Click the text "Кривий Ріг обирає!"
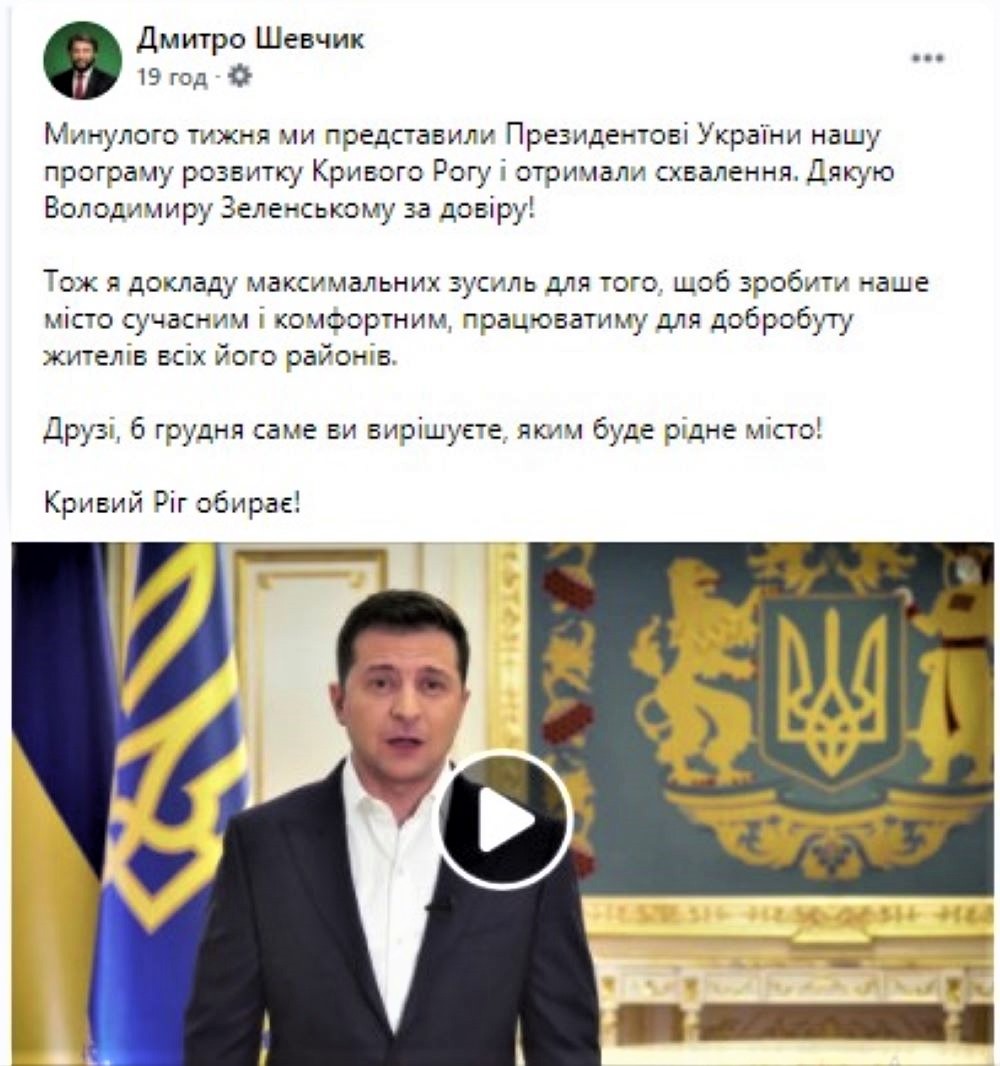Image resolution: width=1000 pixels, height=1066 pixels. tap(171, 503)
